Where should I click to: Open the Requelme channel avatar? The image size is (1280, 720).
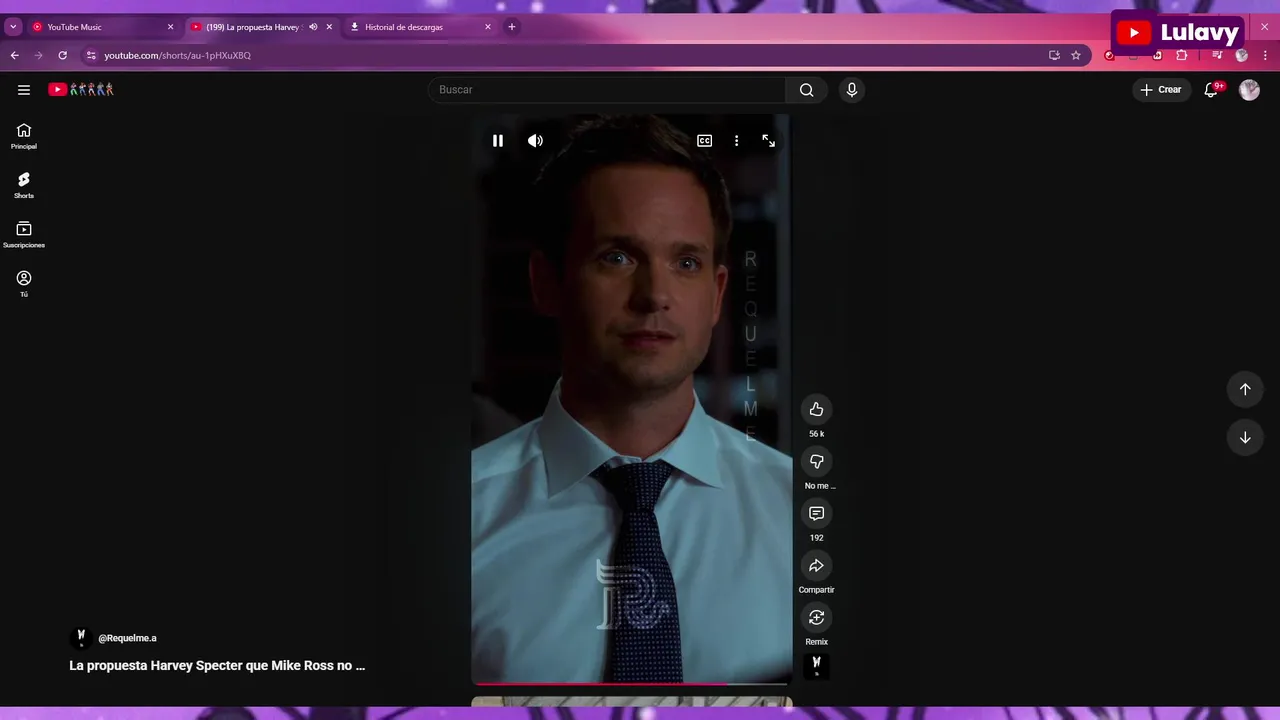pyautogui.click(x=81, y=638)
